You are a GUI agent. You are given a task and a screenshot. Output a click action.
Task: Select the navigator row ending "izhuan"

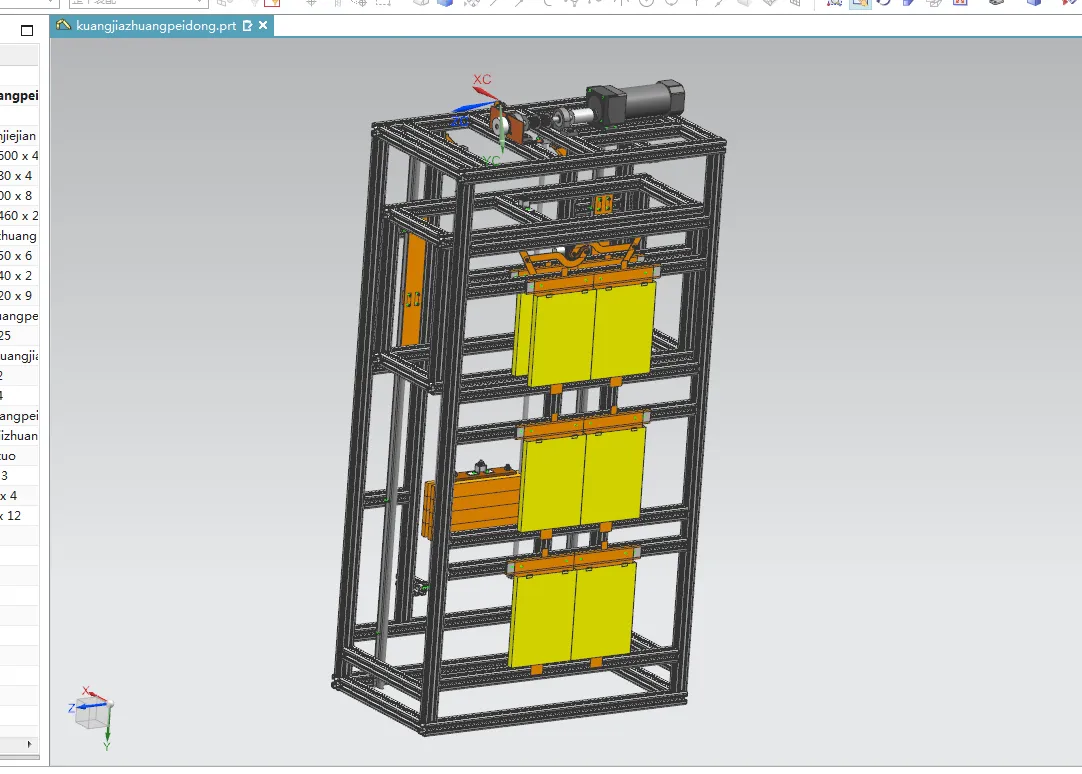[19, 436]
